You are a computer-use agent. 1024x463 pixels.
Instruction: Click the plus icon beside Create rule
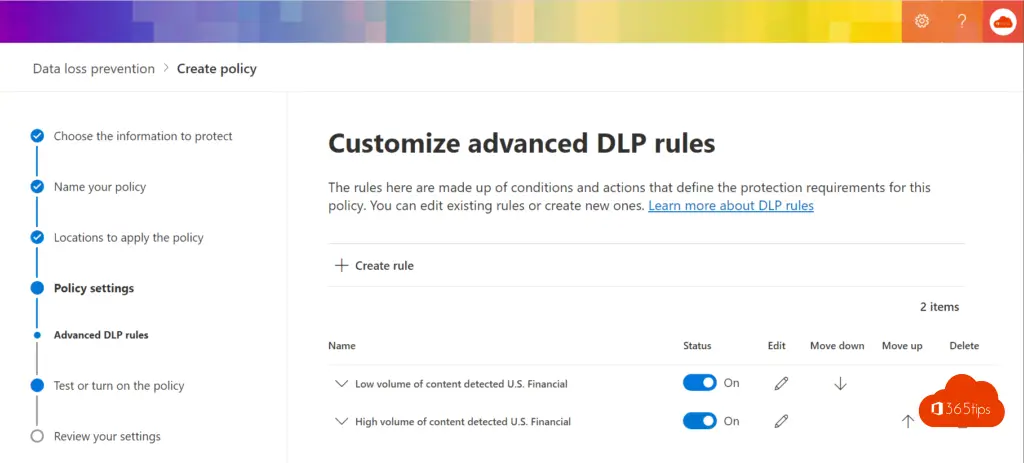341,265
